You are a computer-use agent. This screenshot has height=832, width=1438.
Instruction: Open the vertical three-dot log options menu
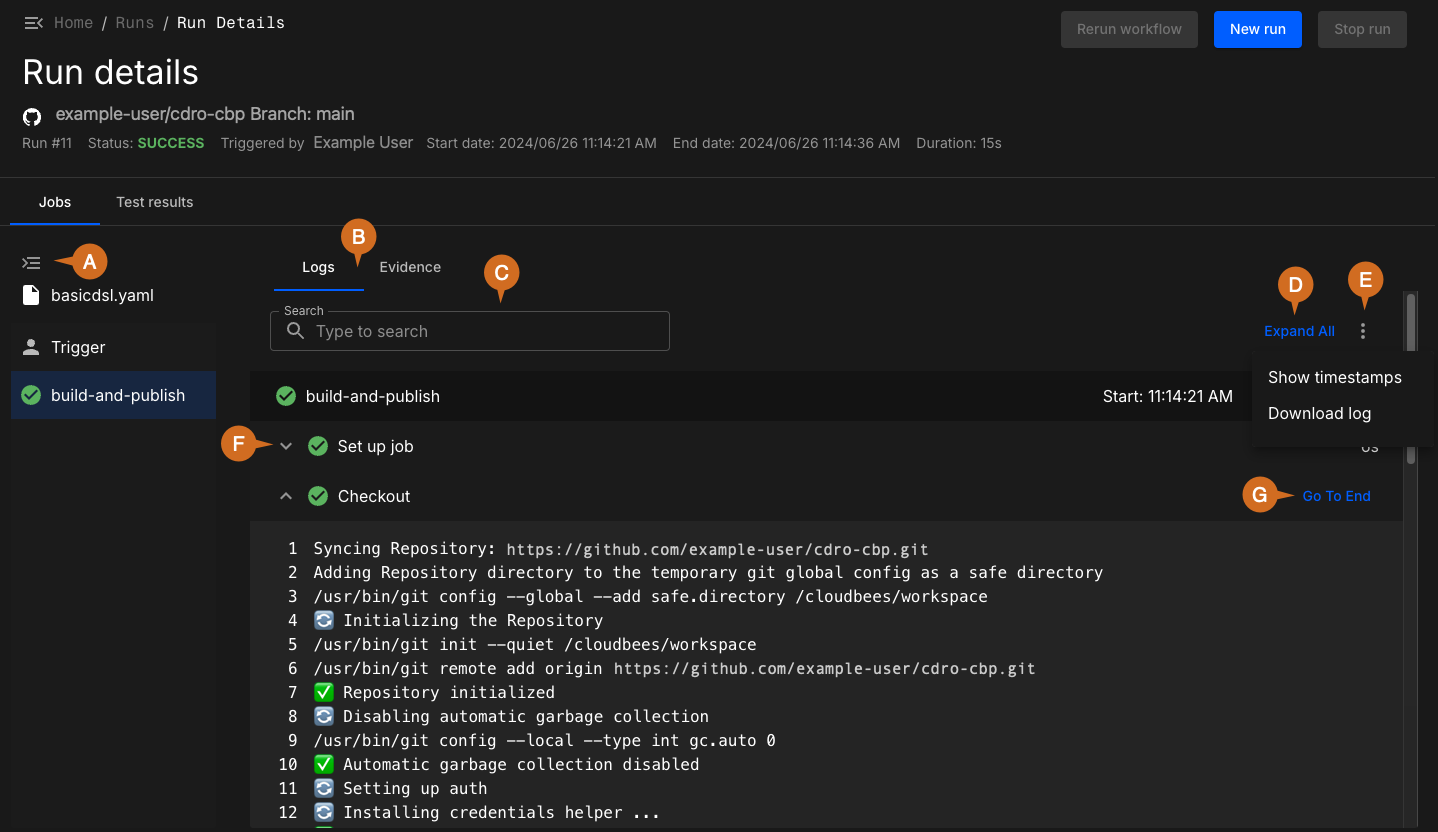(x=1363, y=331)
